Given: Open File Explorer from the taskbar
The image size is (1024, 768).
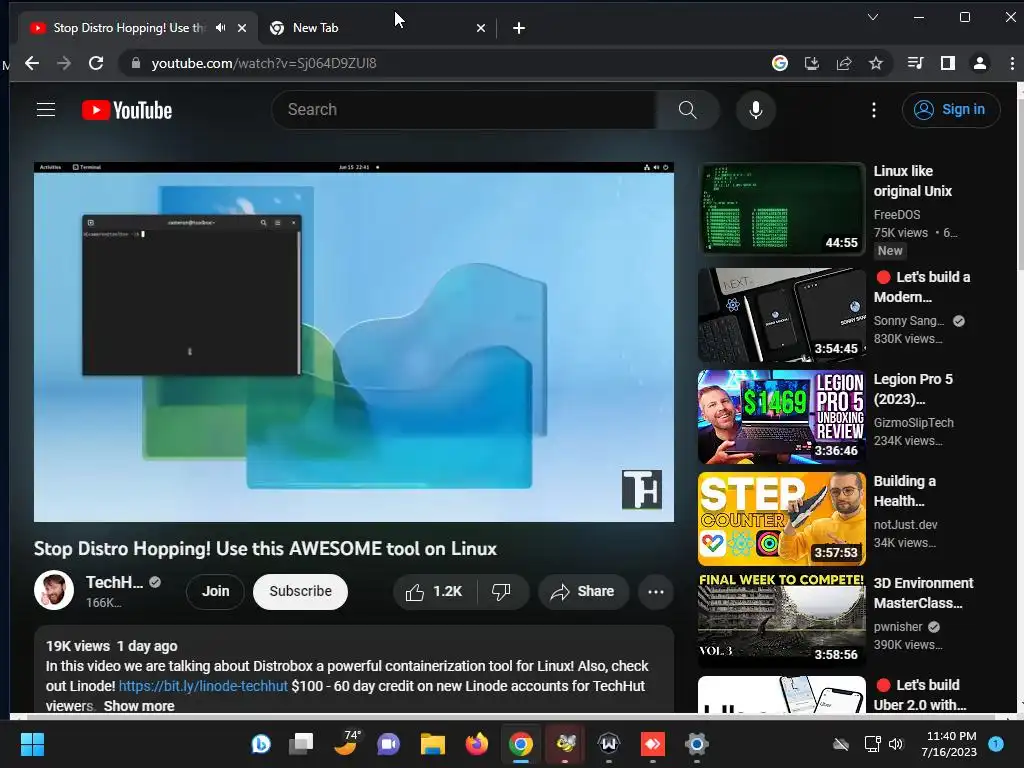Looking at the screenshot, I should tap(432, 744).
